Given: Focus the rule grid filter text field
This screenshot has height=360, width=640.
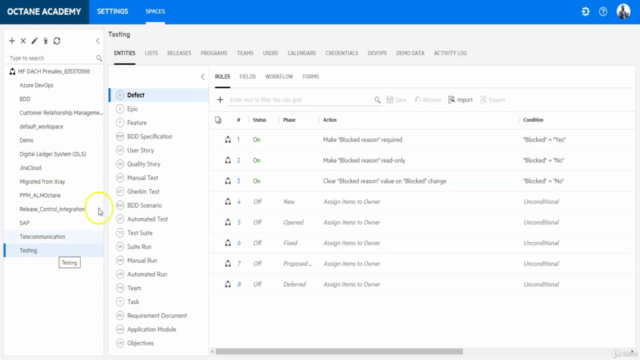Looking at the screenshot, I should [x=301, y=100].
